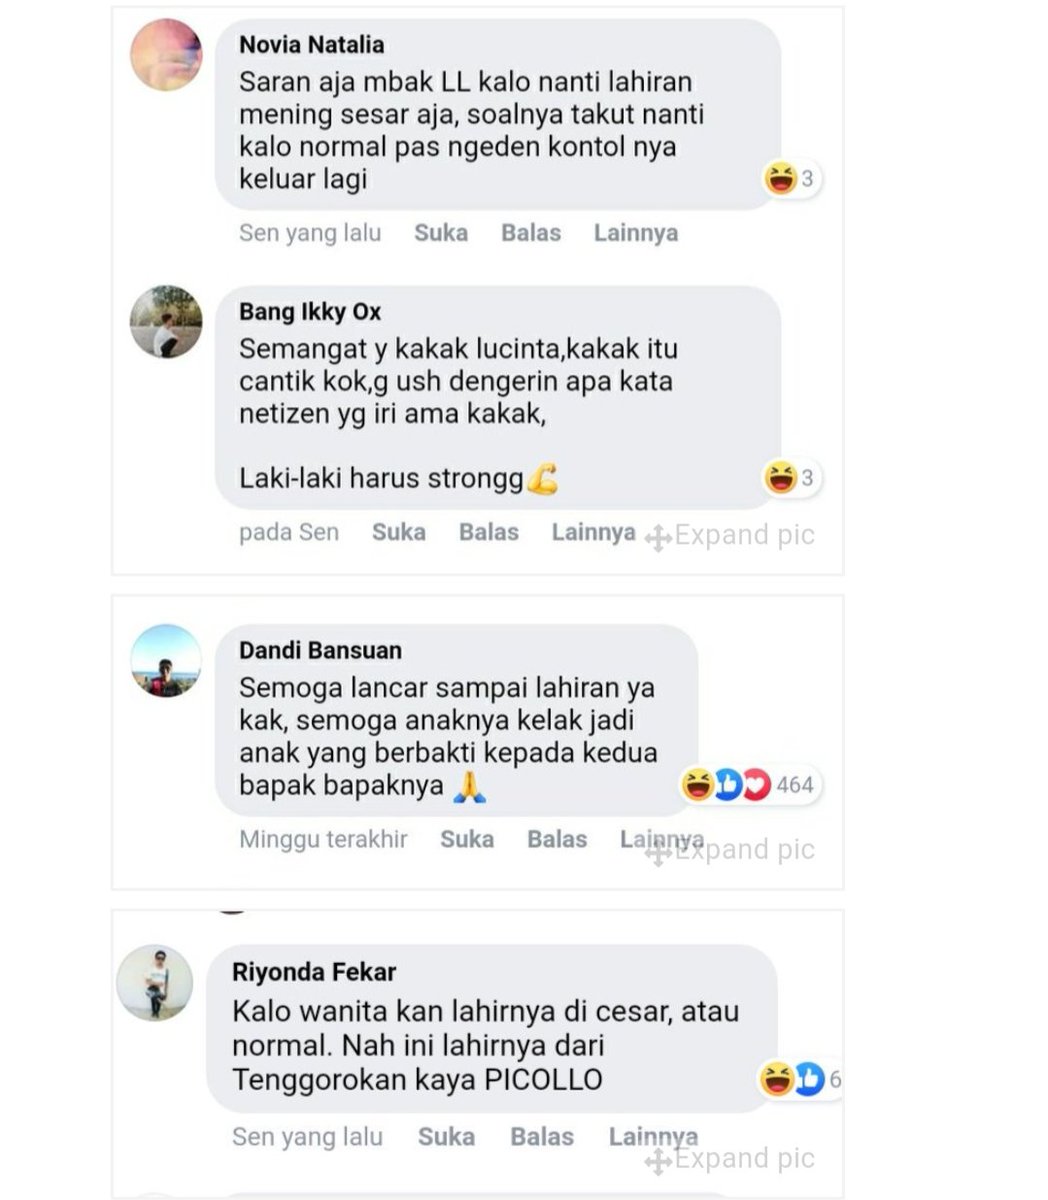Reply to Bang Ikky Ox with Balas
This screenshot has width=1048, height=1200.
488,532
